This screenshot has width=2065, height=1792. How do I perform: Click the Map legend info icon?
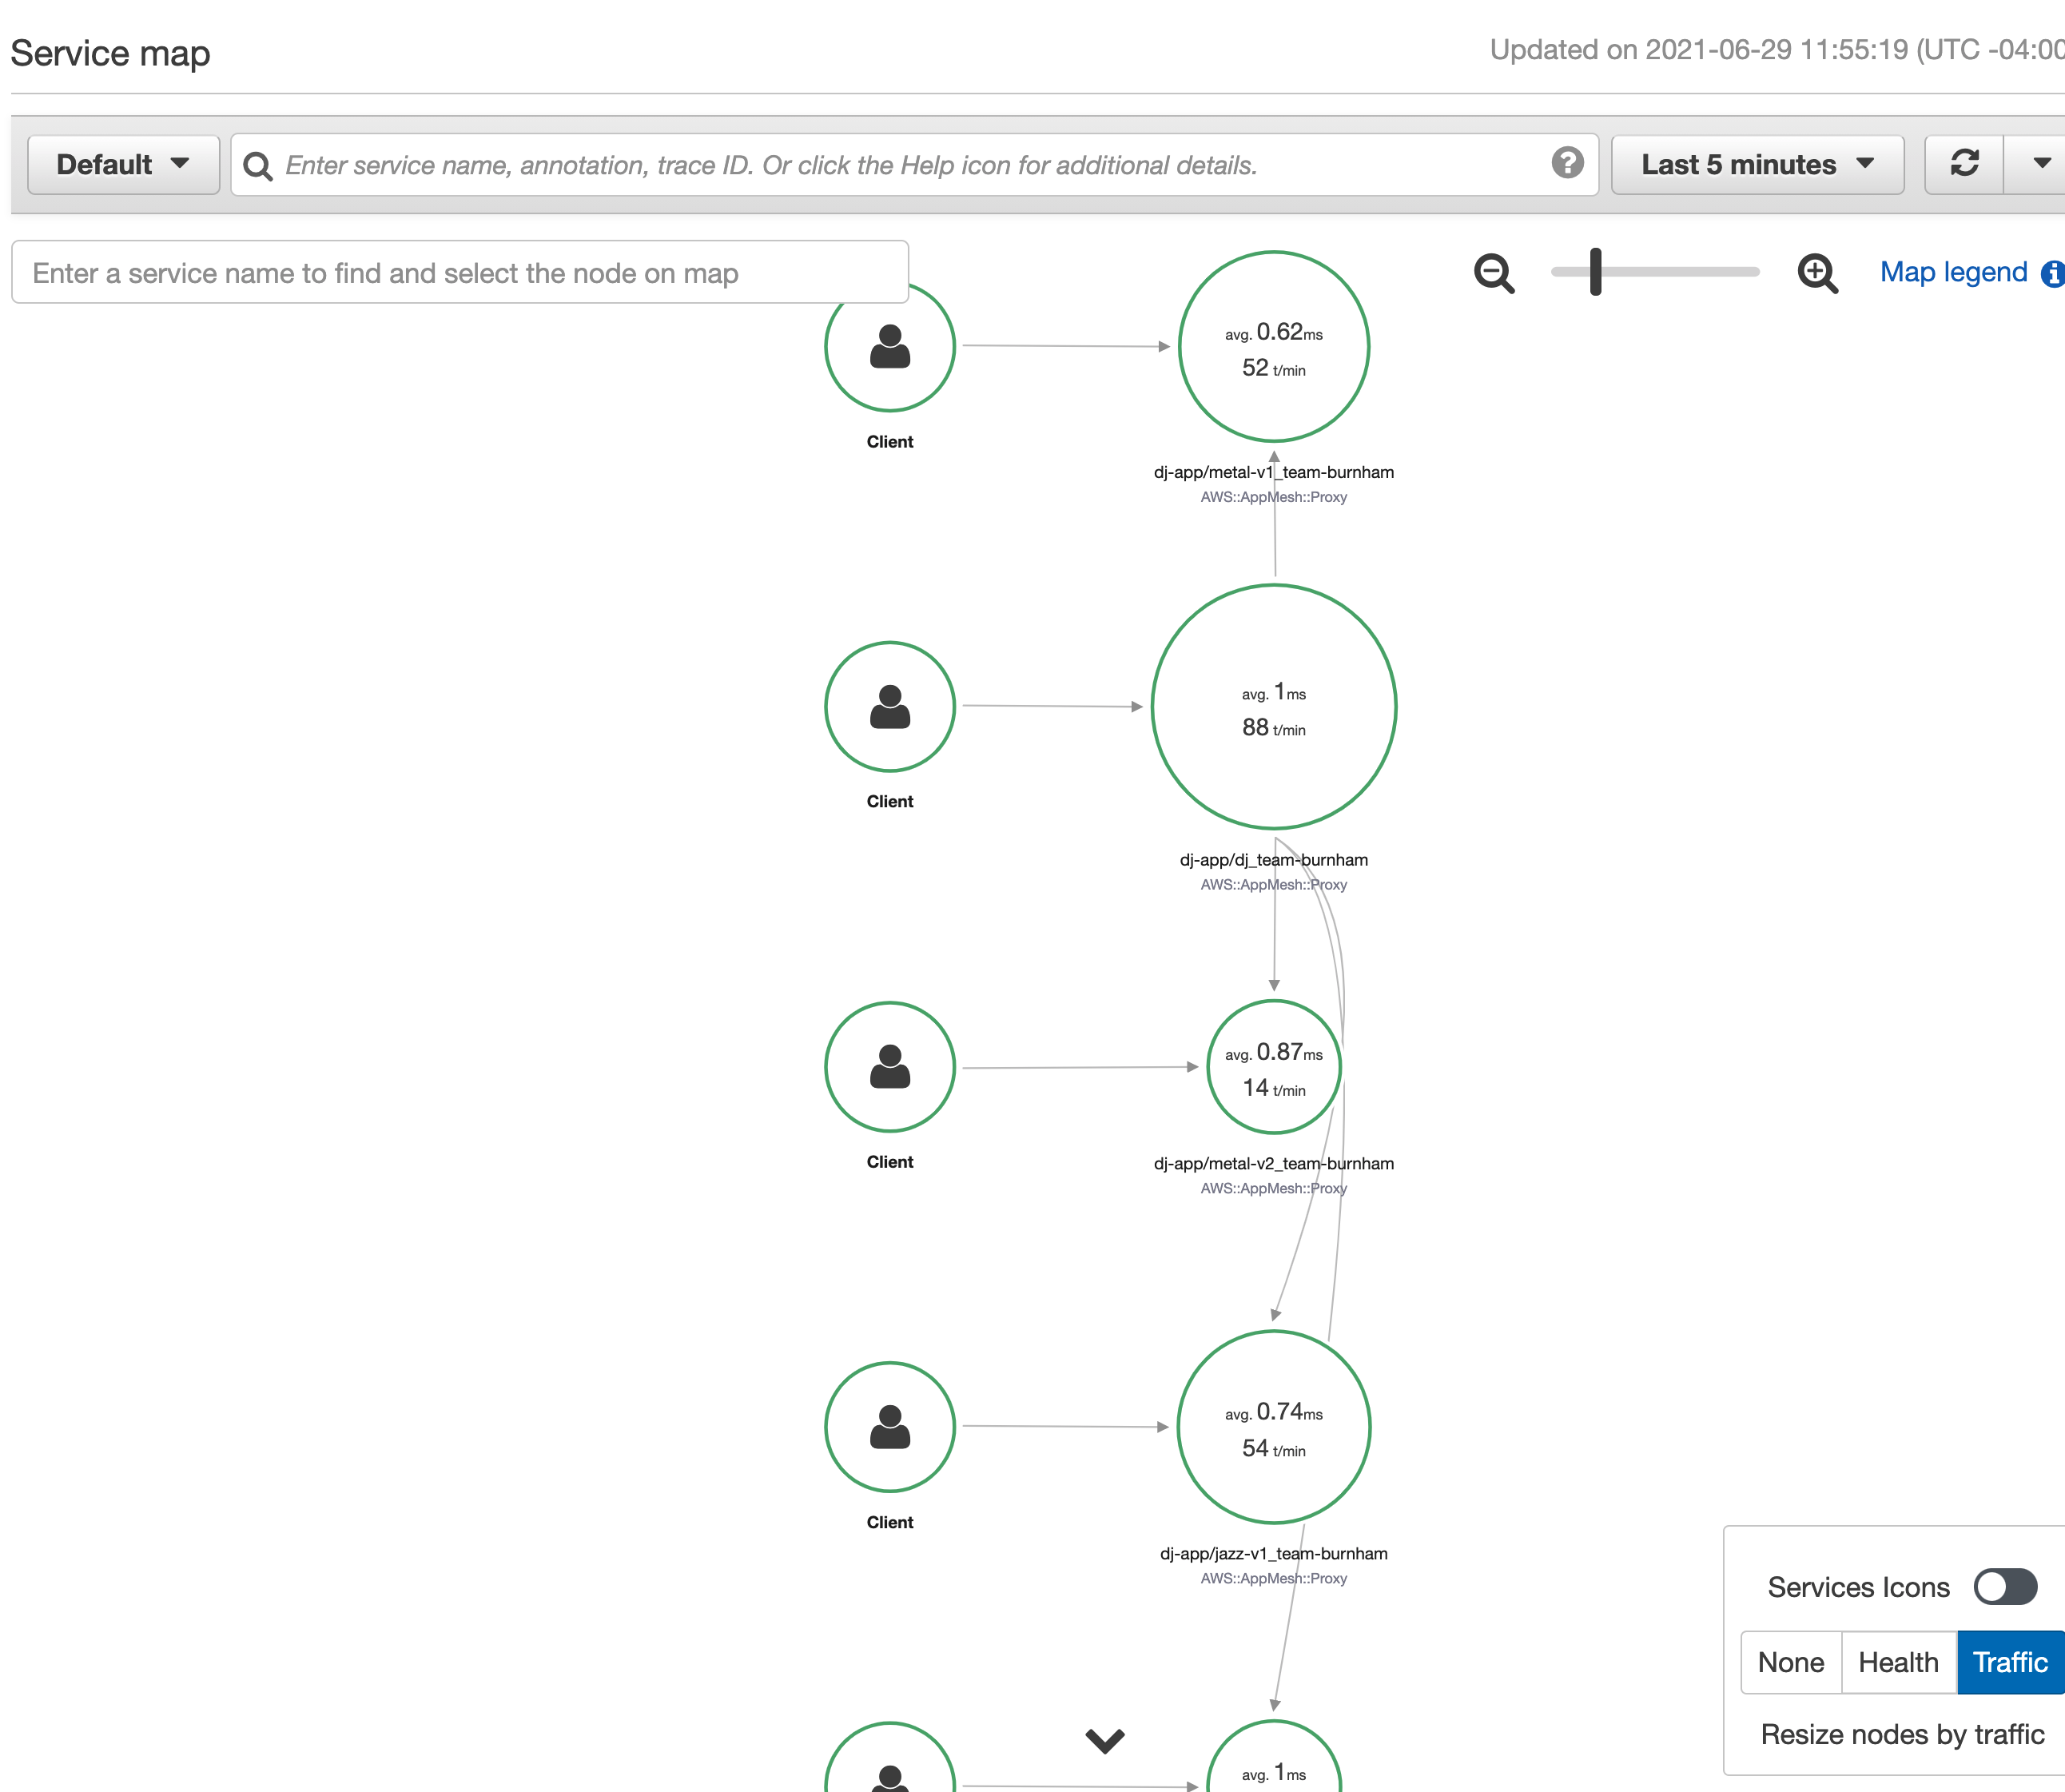click(2052, 273)
